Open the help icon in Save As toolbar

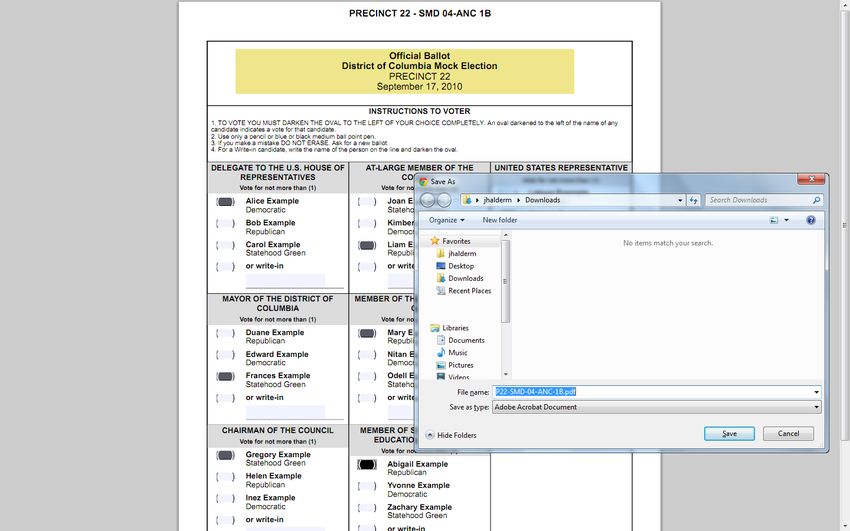810,220
